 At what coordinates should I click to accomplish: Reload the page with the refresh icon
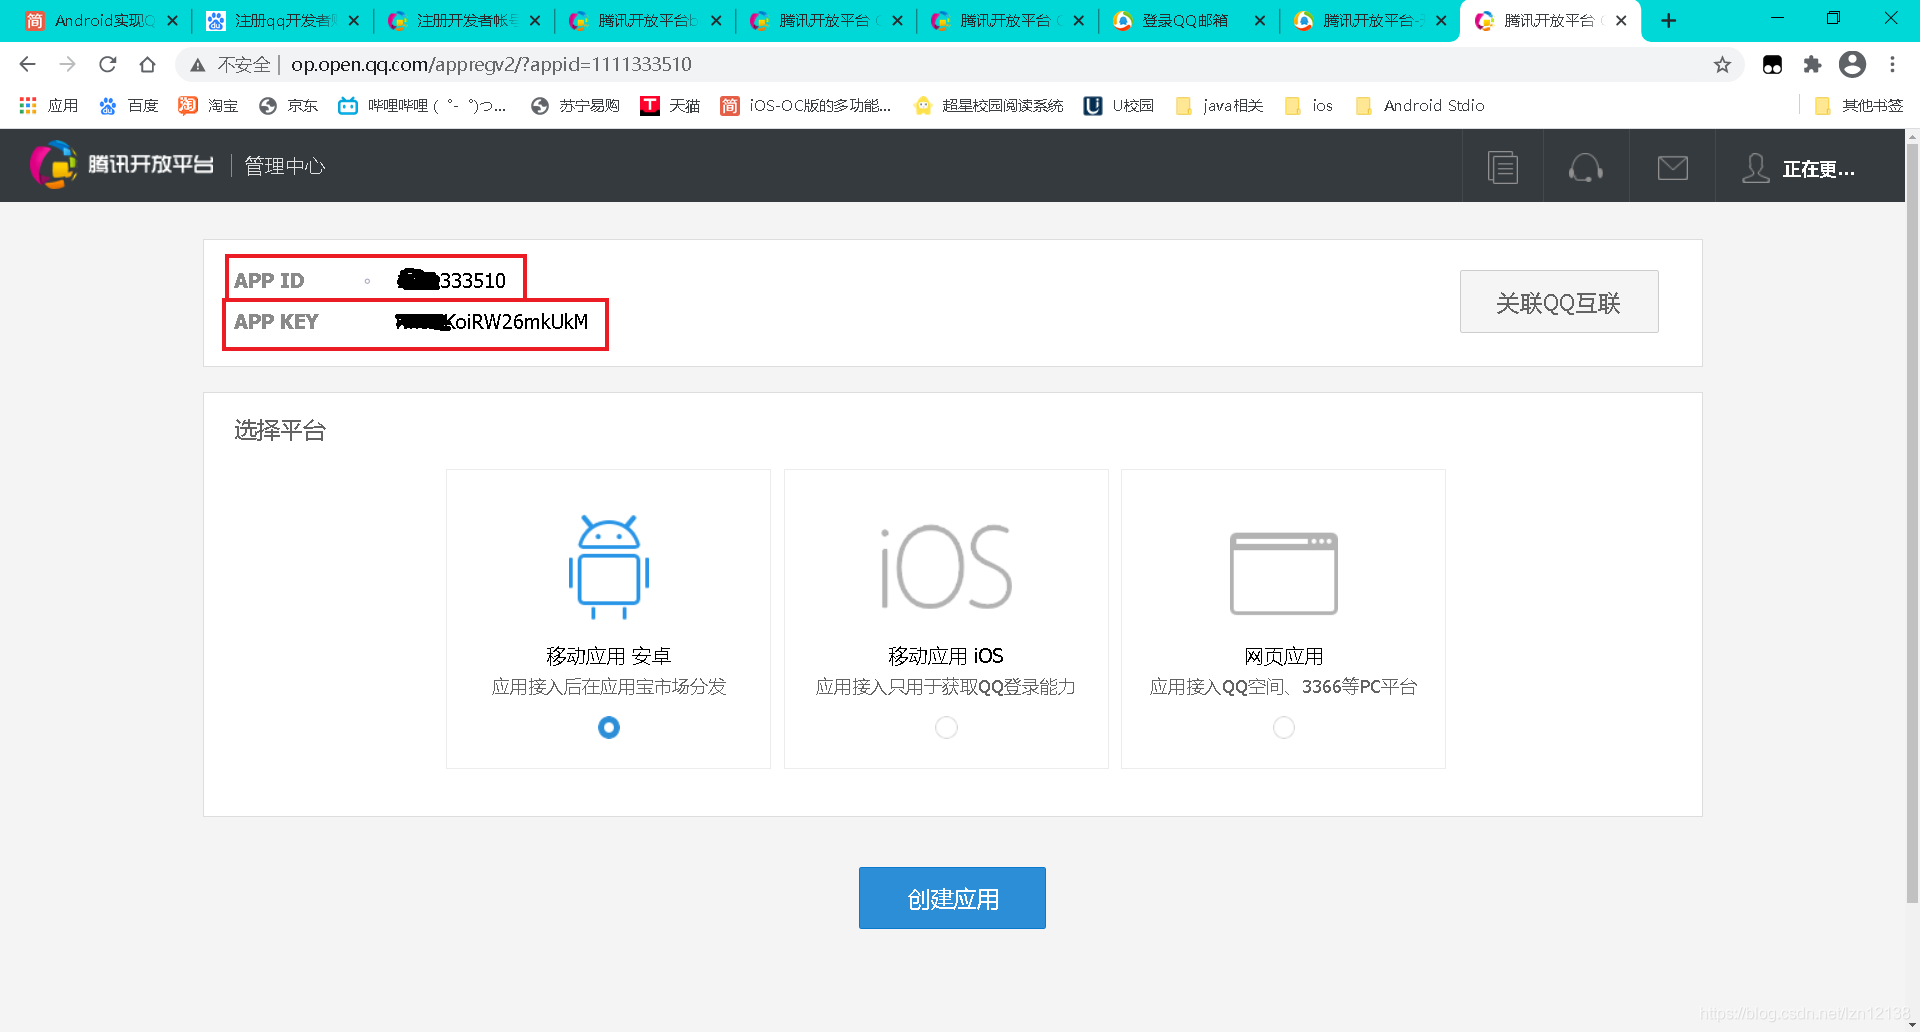pos(107,64)
